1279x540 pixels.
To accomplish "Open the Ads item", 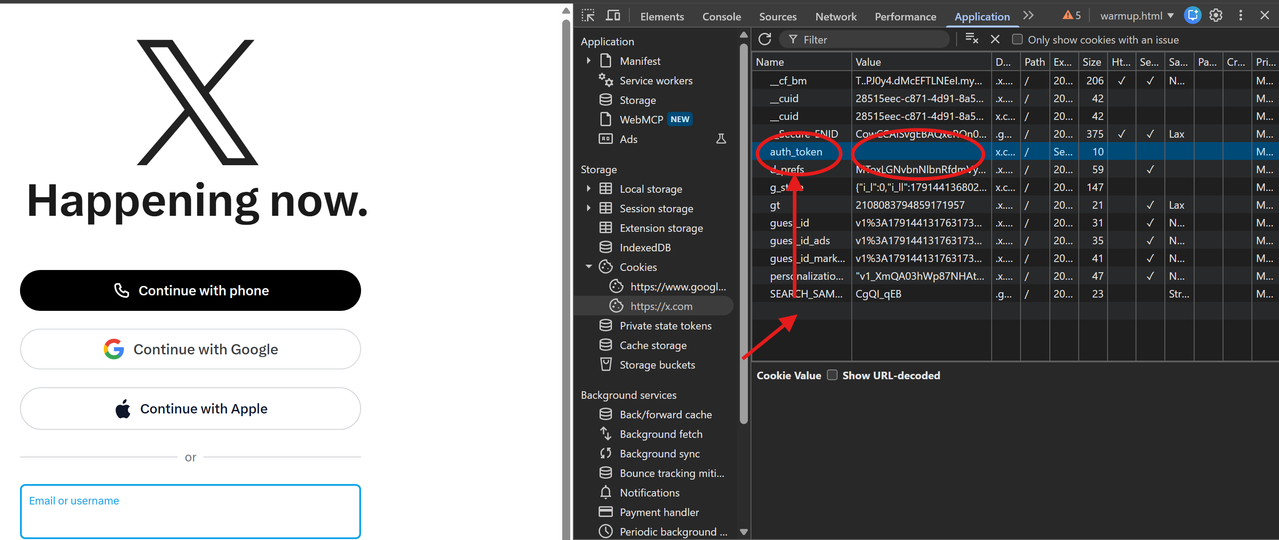I will point(628,139).
